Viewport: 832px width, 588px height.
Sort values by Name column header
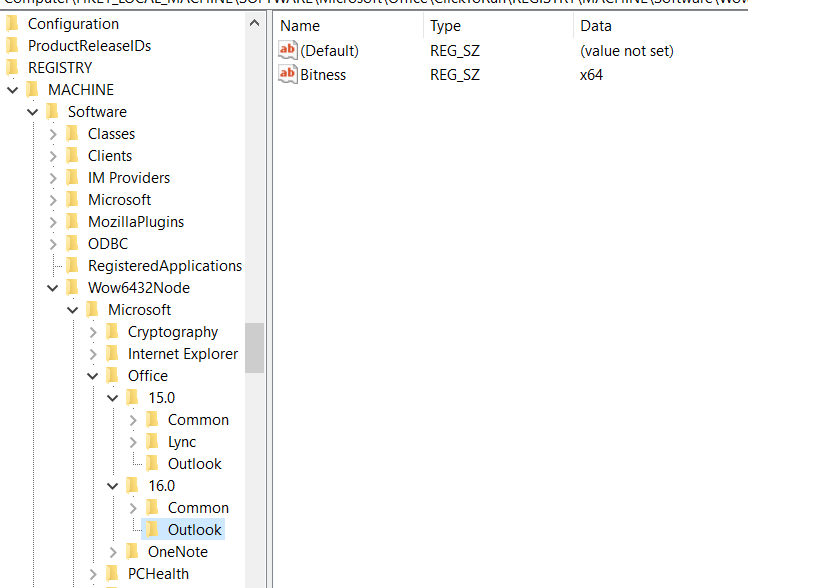pos(349,25)
